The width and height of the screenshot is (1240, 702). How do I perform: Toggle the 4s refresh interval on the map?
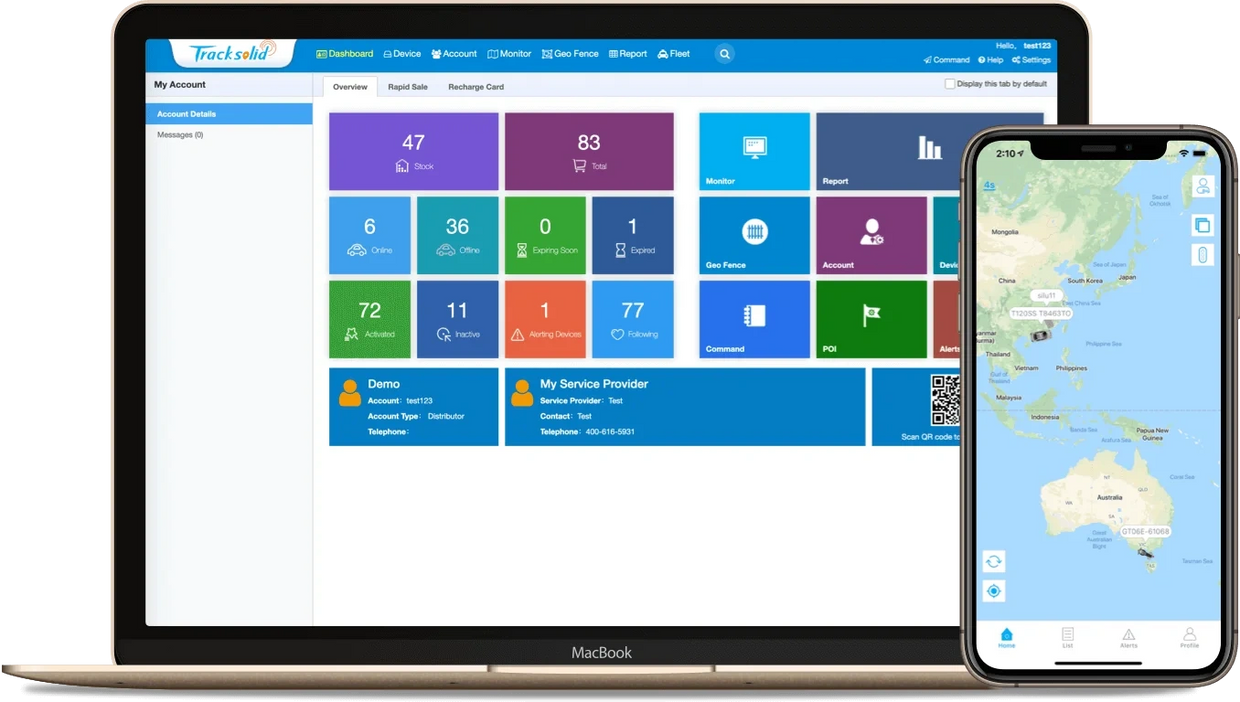[988, 185]
